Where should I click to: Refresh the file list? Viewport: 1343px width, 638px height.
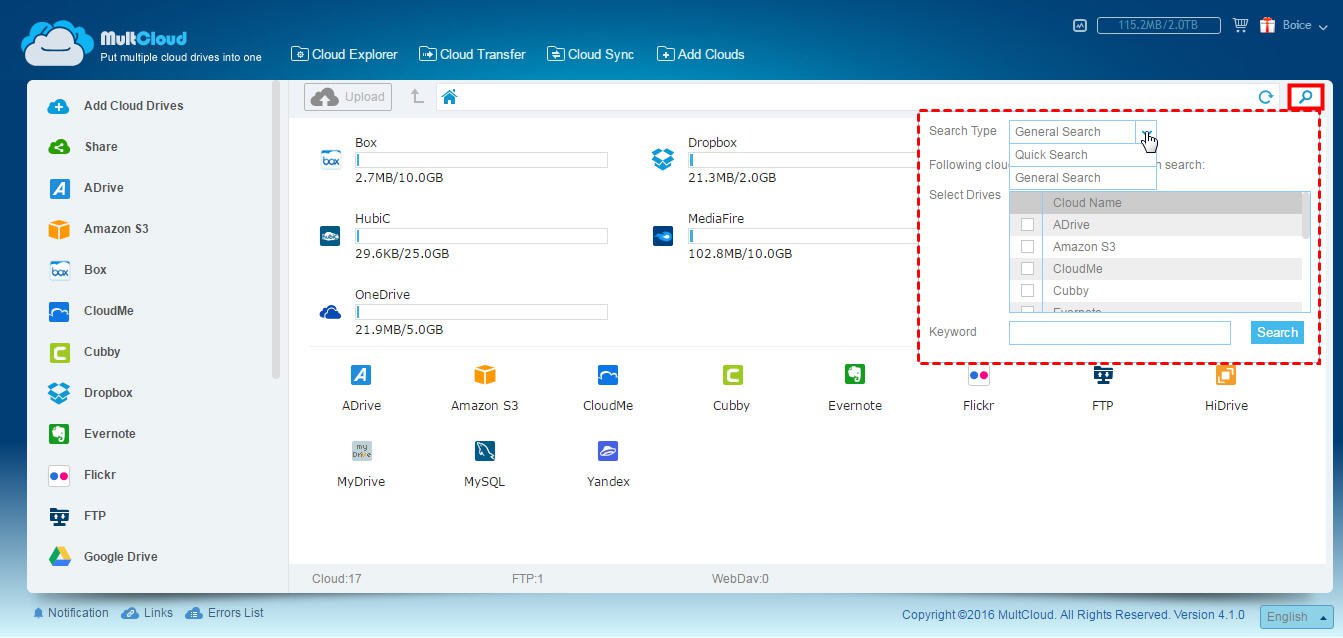coord(1265,97)
